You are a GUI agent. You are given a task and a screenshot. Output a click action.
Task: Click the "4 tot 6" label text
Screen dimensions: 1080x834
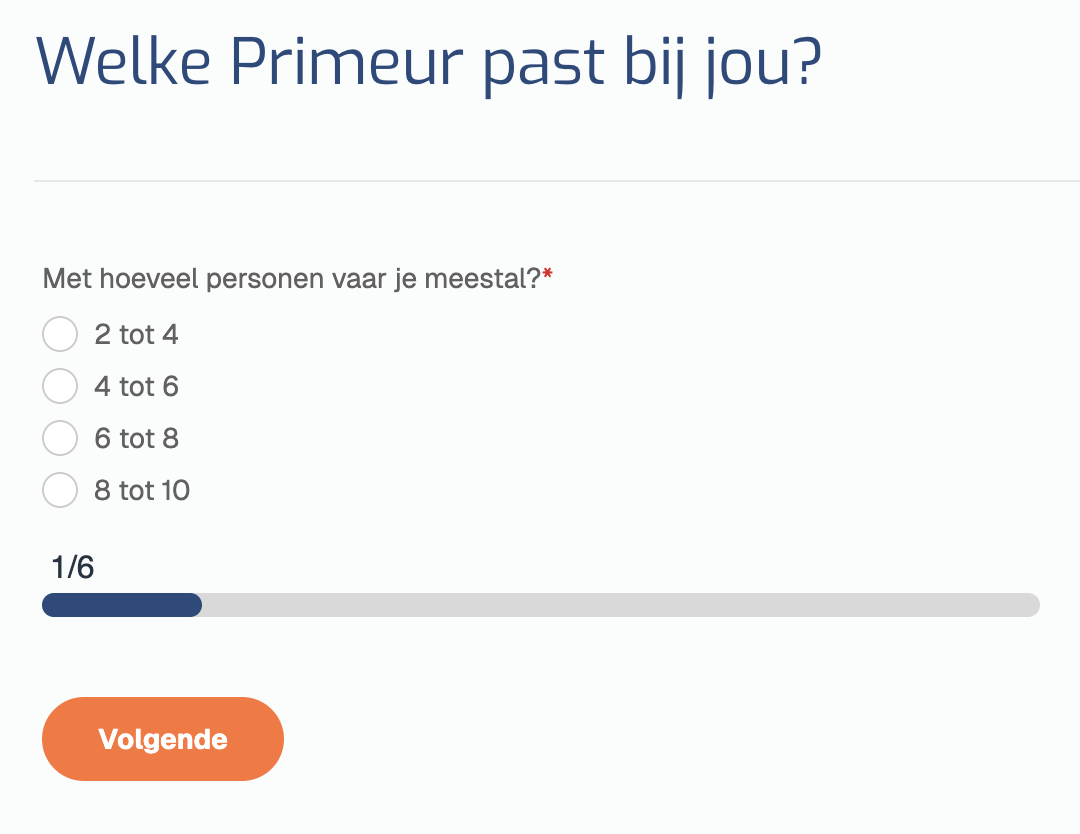(136, 387)
